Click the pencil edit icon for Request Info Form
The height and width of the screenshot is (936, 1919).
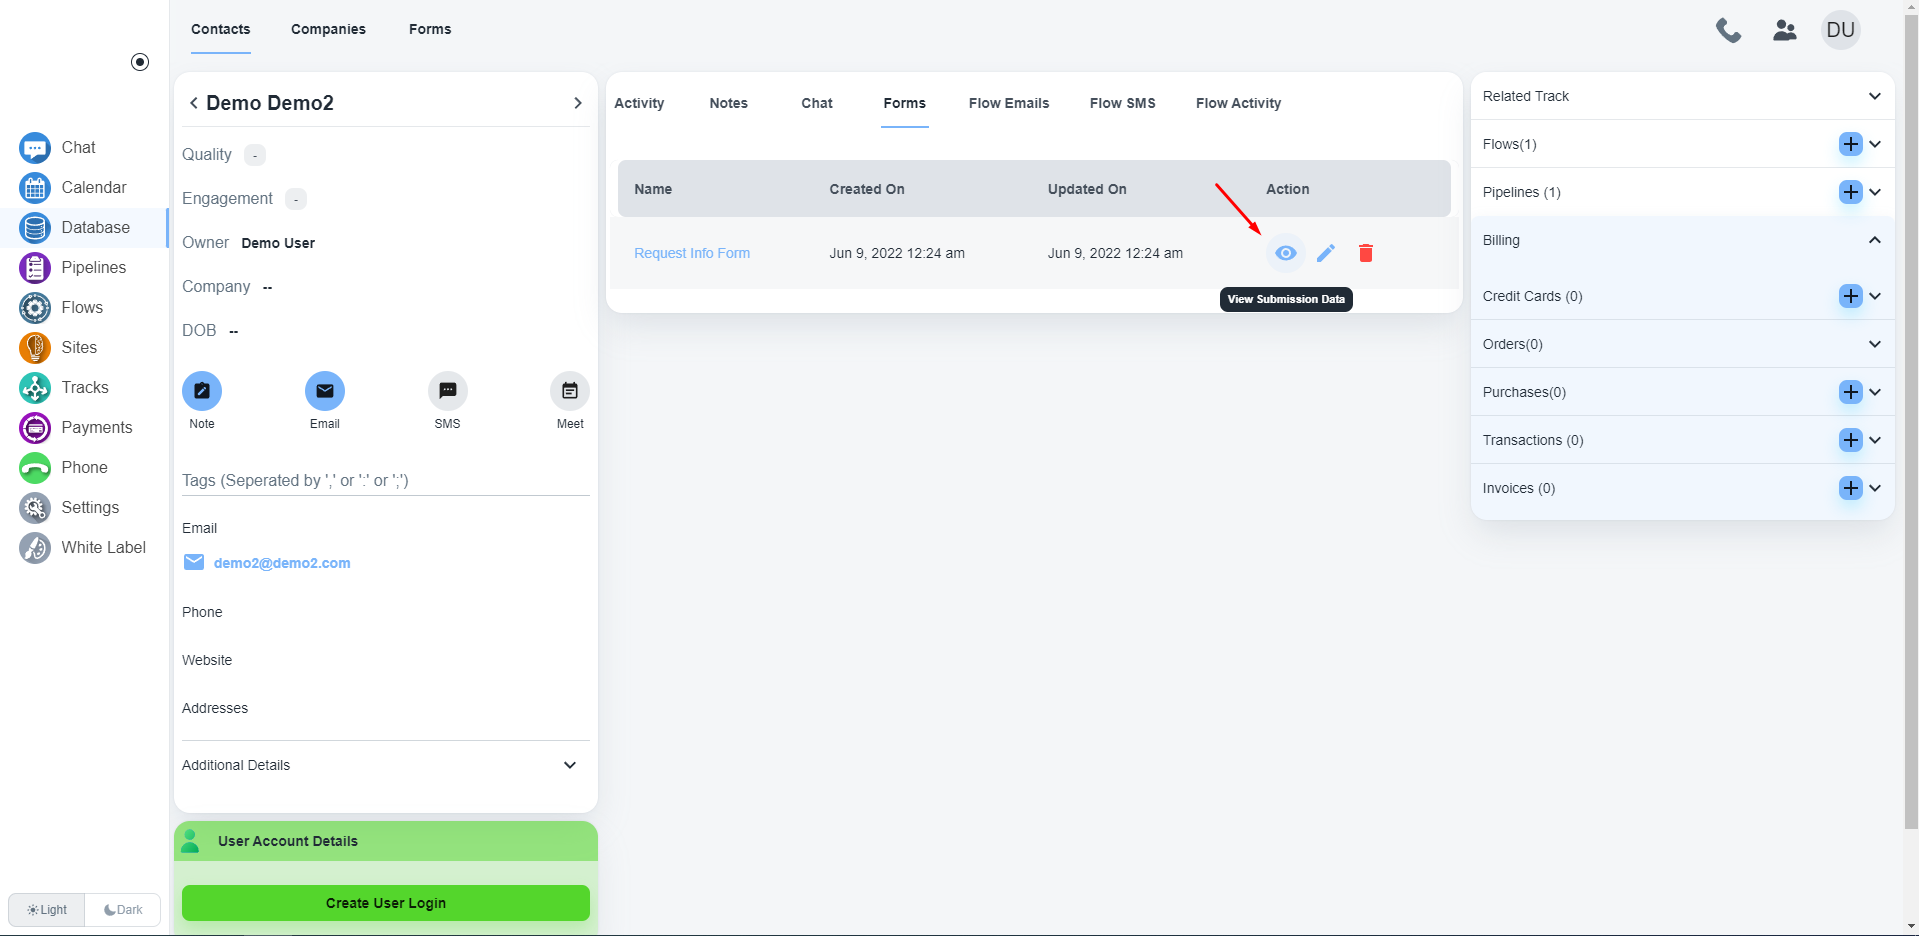(x=1325, y=253)
